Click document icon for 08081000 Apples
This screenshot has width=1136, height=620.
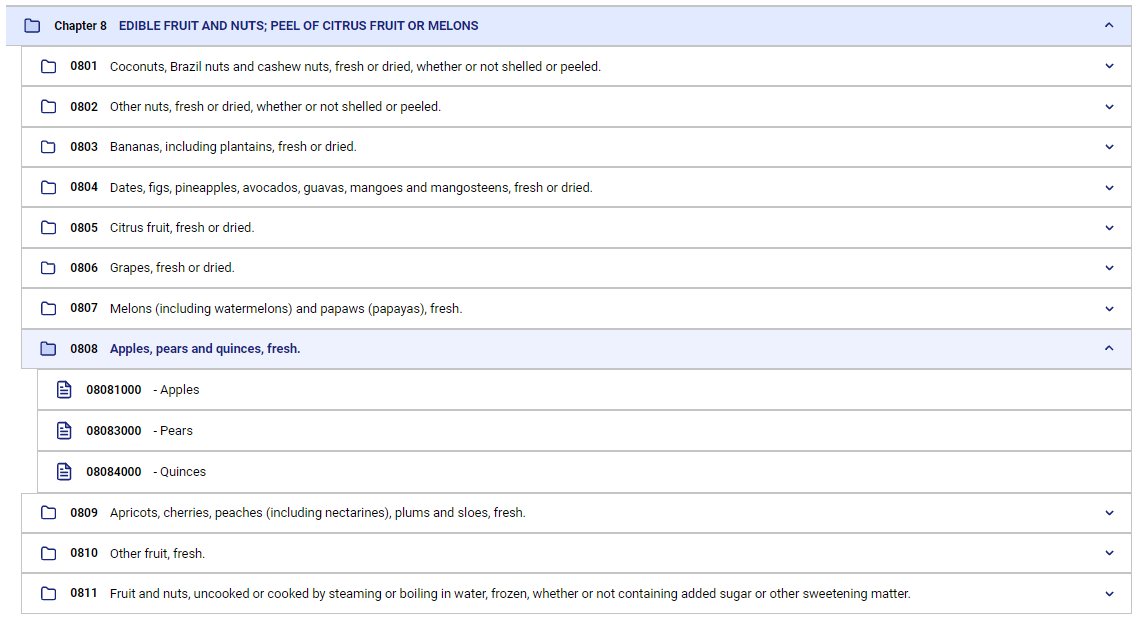[64, 390]
